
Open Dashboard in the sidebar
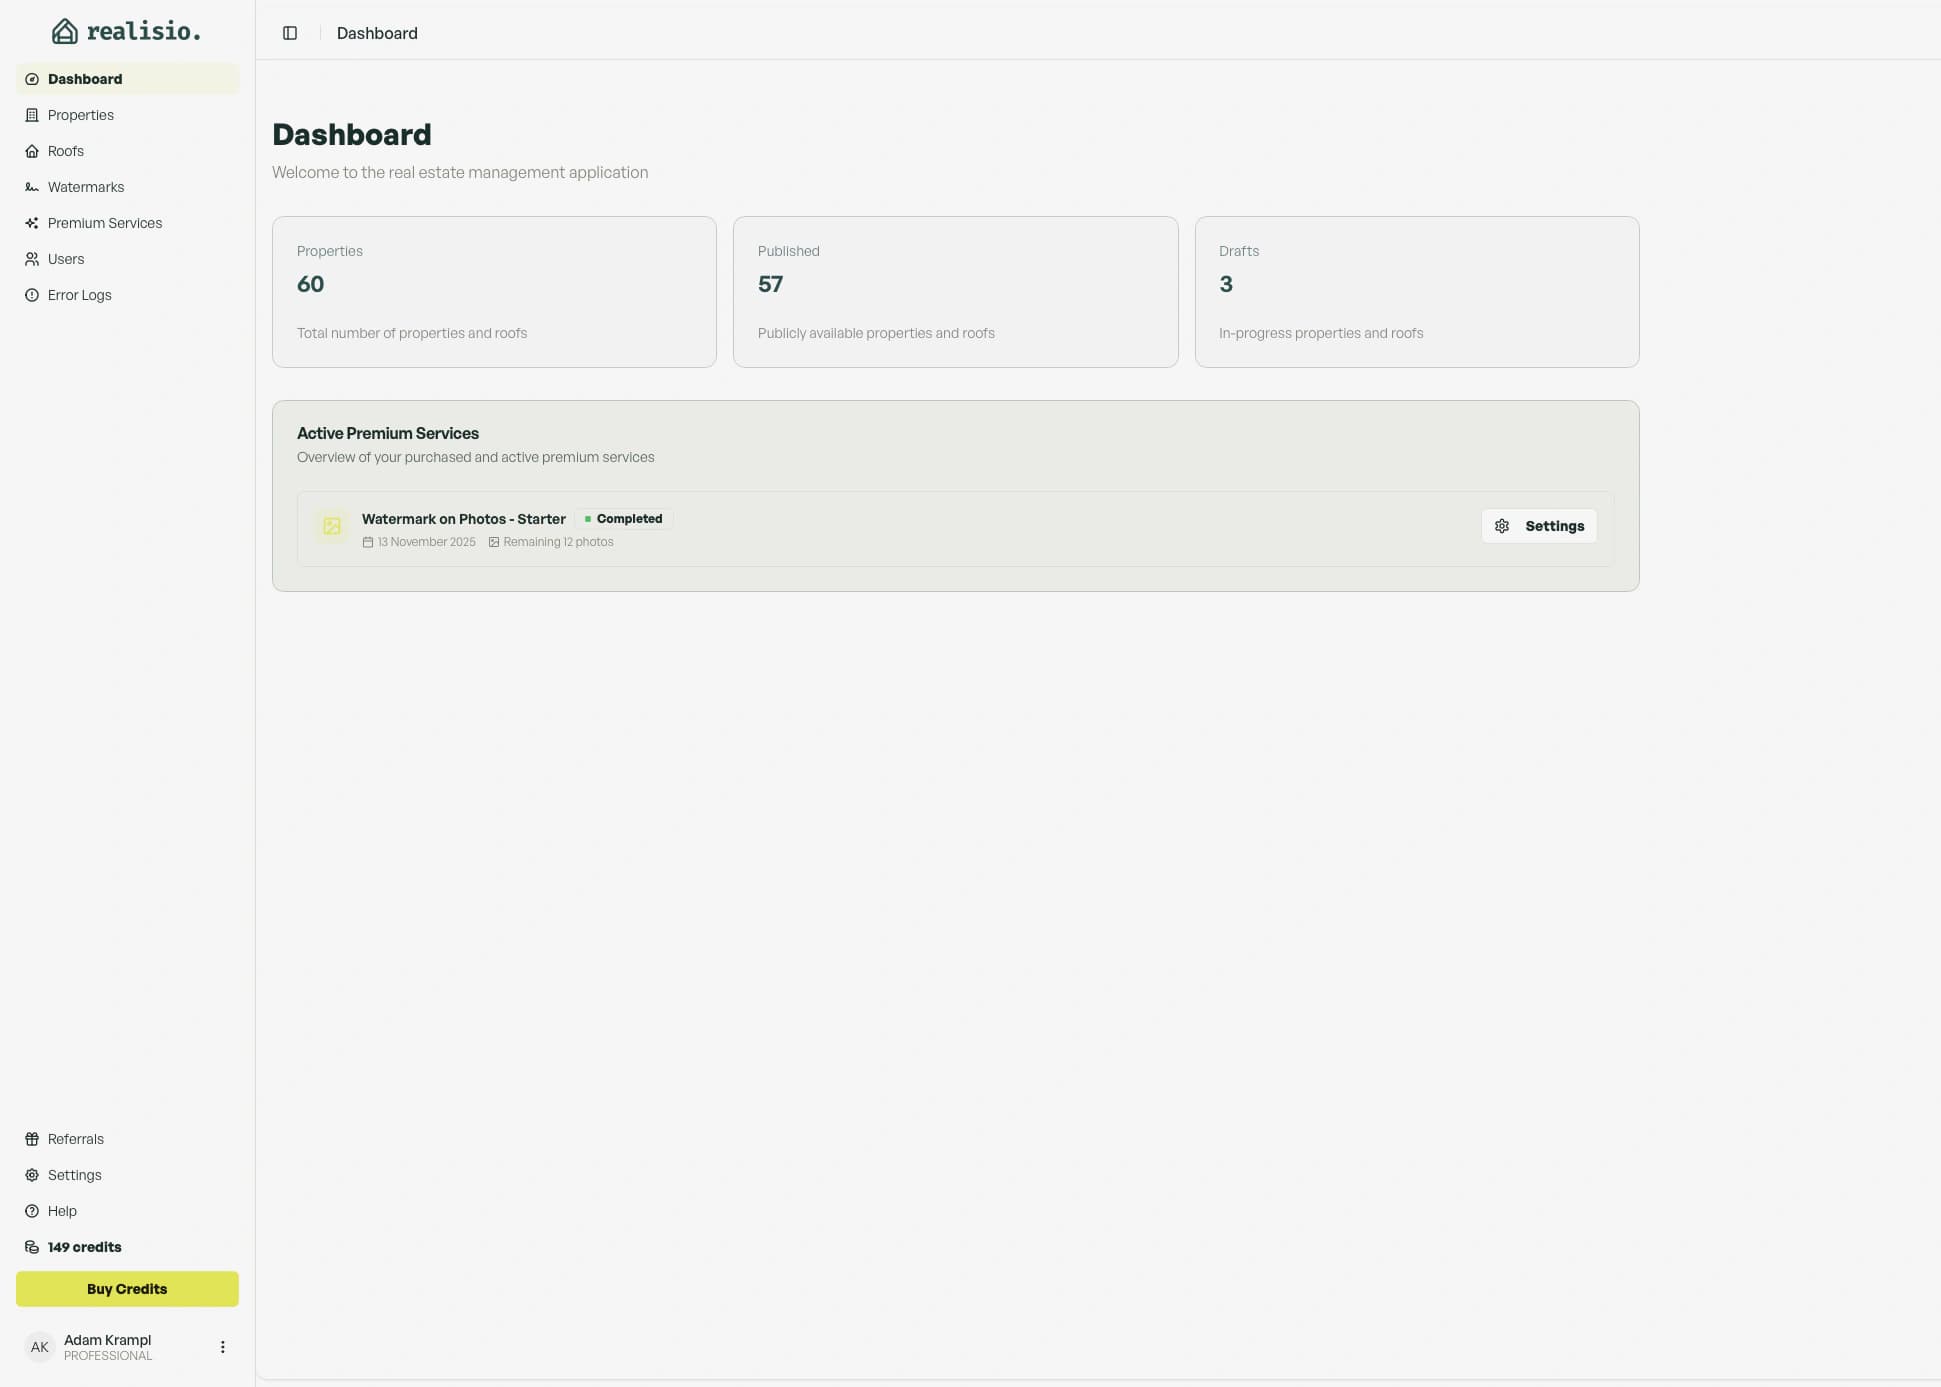[127, 79]
